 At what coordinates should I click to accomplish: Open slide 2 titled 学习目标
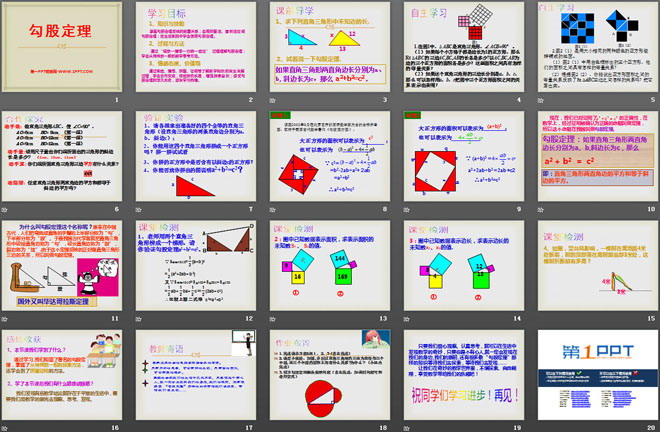[x=194, y=47]
